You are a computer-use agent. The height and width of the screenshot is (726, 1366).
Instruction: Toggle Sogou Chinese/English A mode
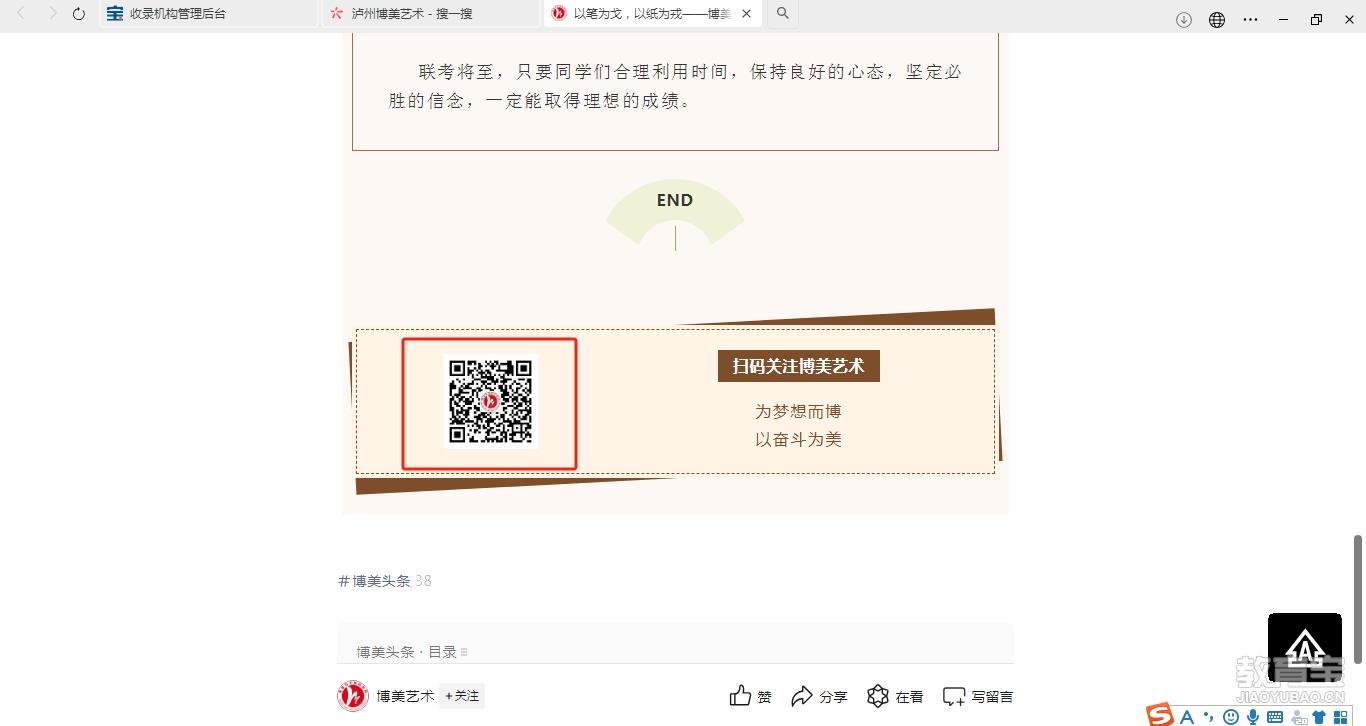[1187, 716]
